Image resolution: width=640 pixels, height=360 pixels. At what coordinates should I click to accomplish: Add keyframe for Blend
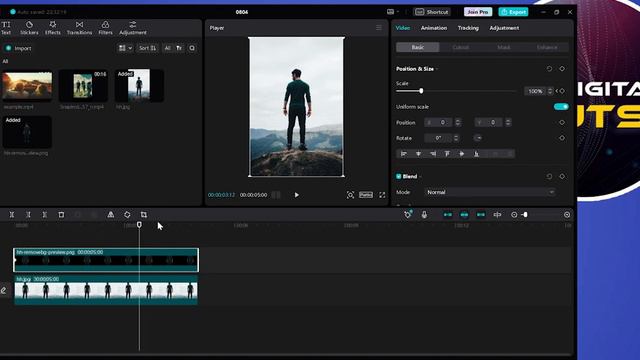click(562, 176)
